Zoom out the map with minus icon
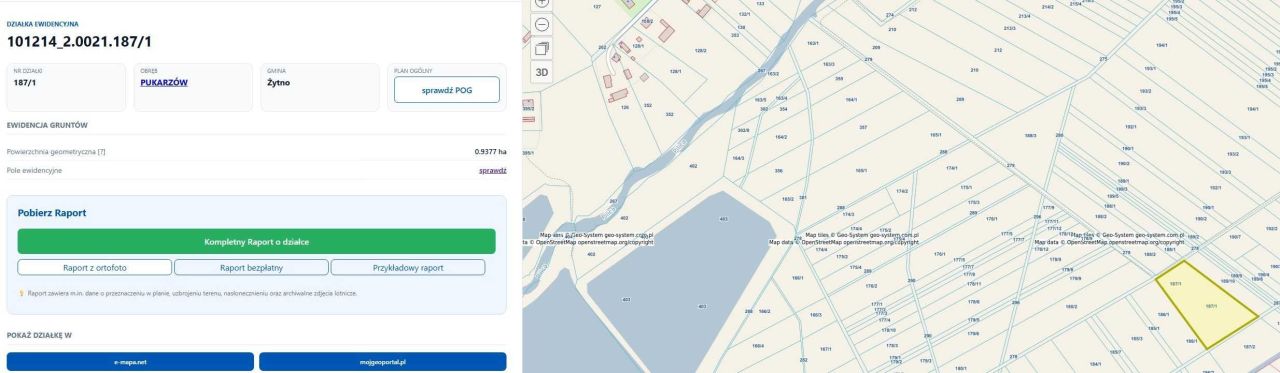 542,24
